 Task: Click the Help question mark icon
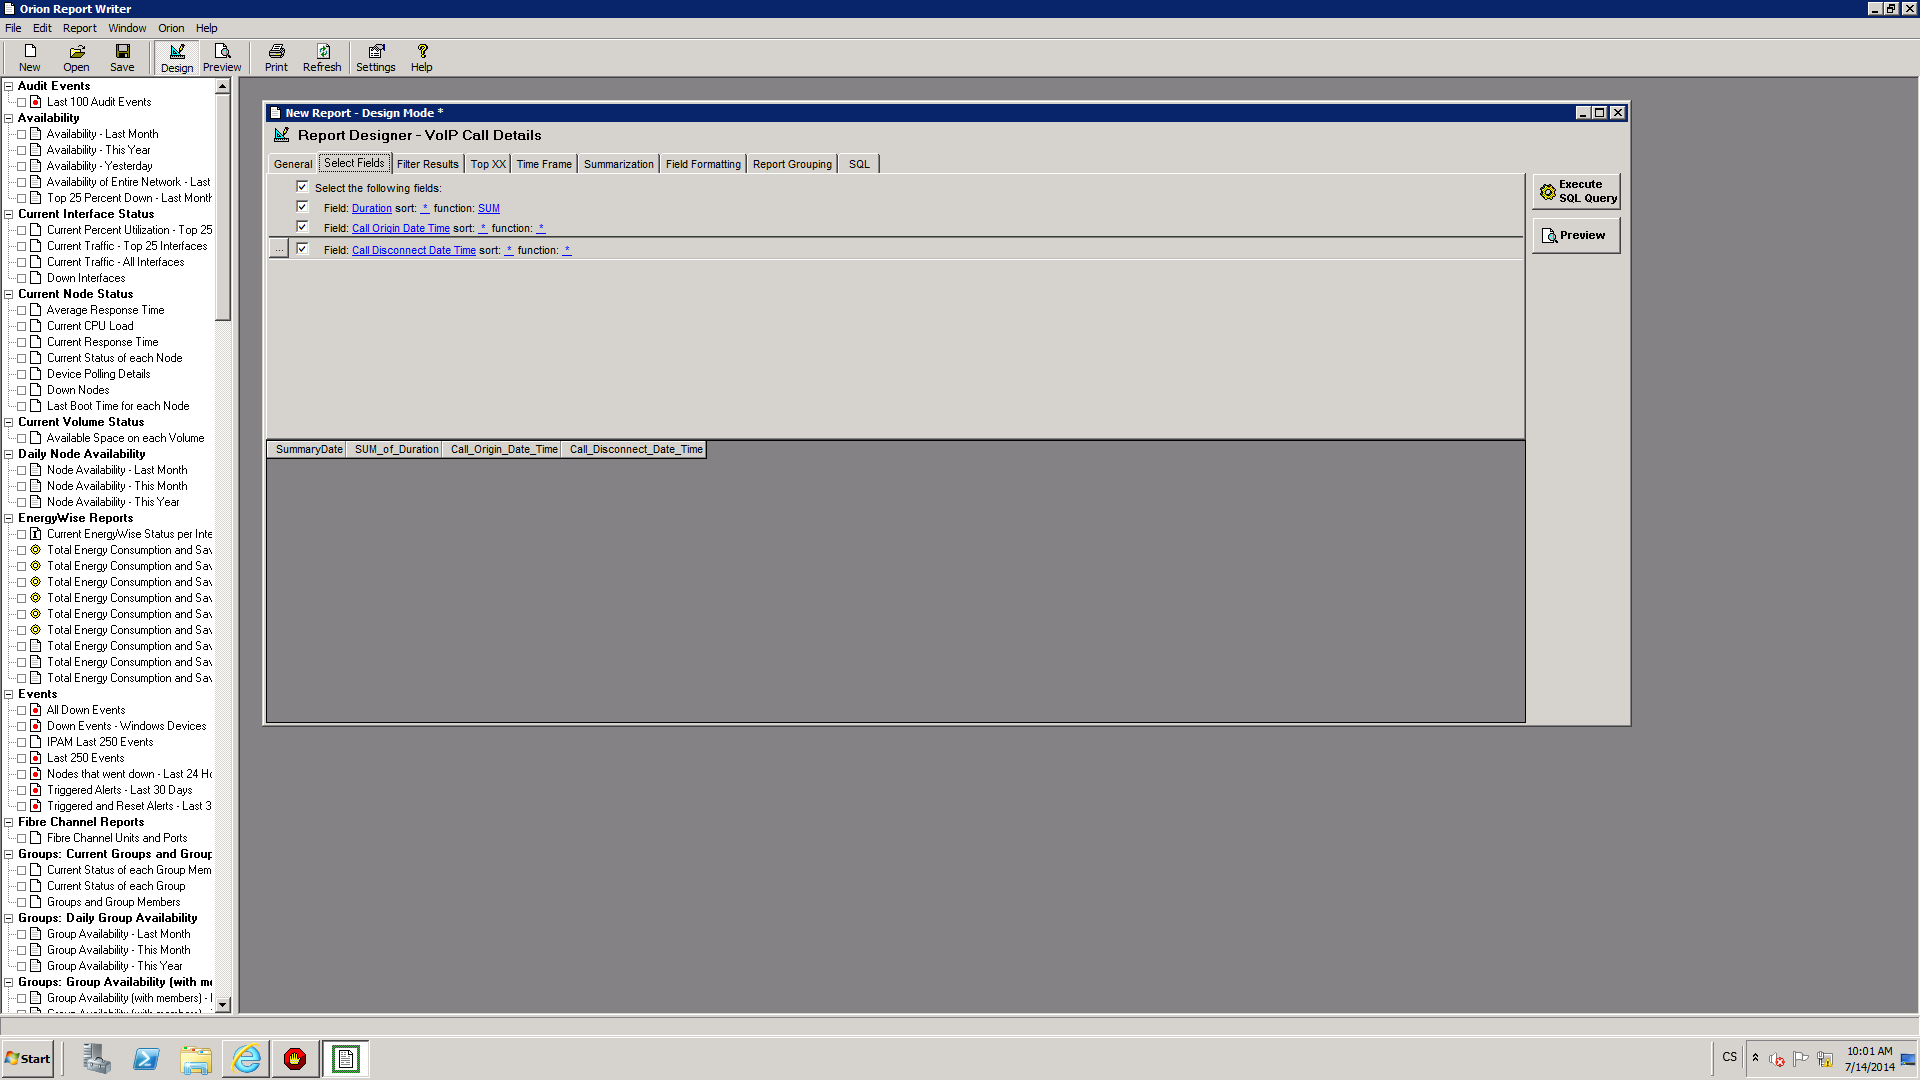click(422, 57)
